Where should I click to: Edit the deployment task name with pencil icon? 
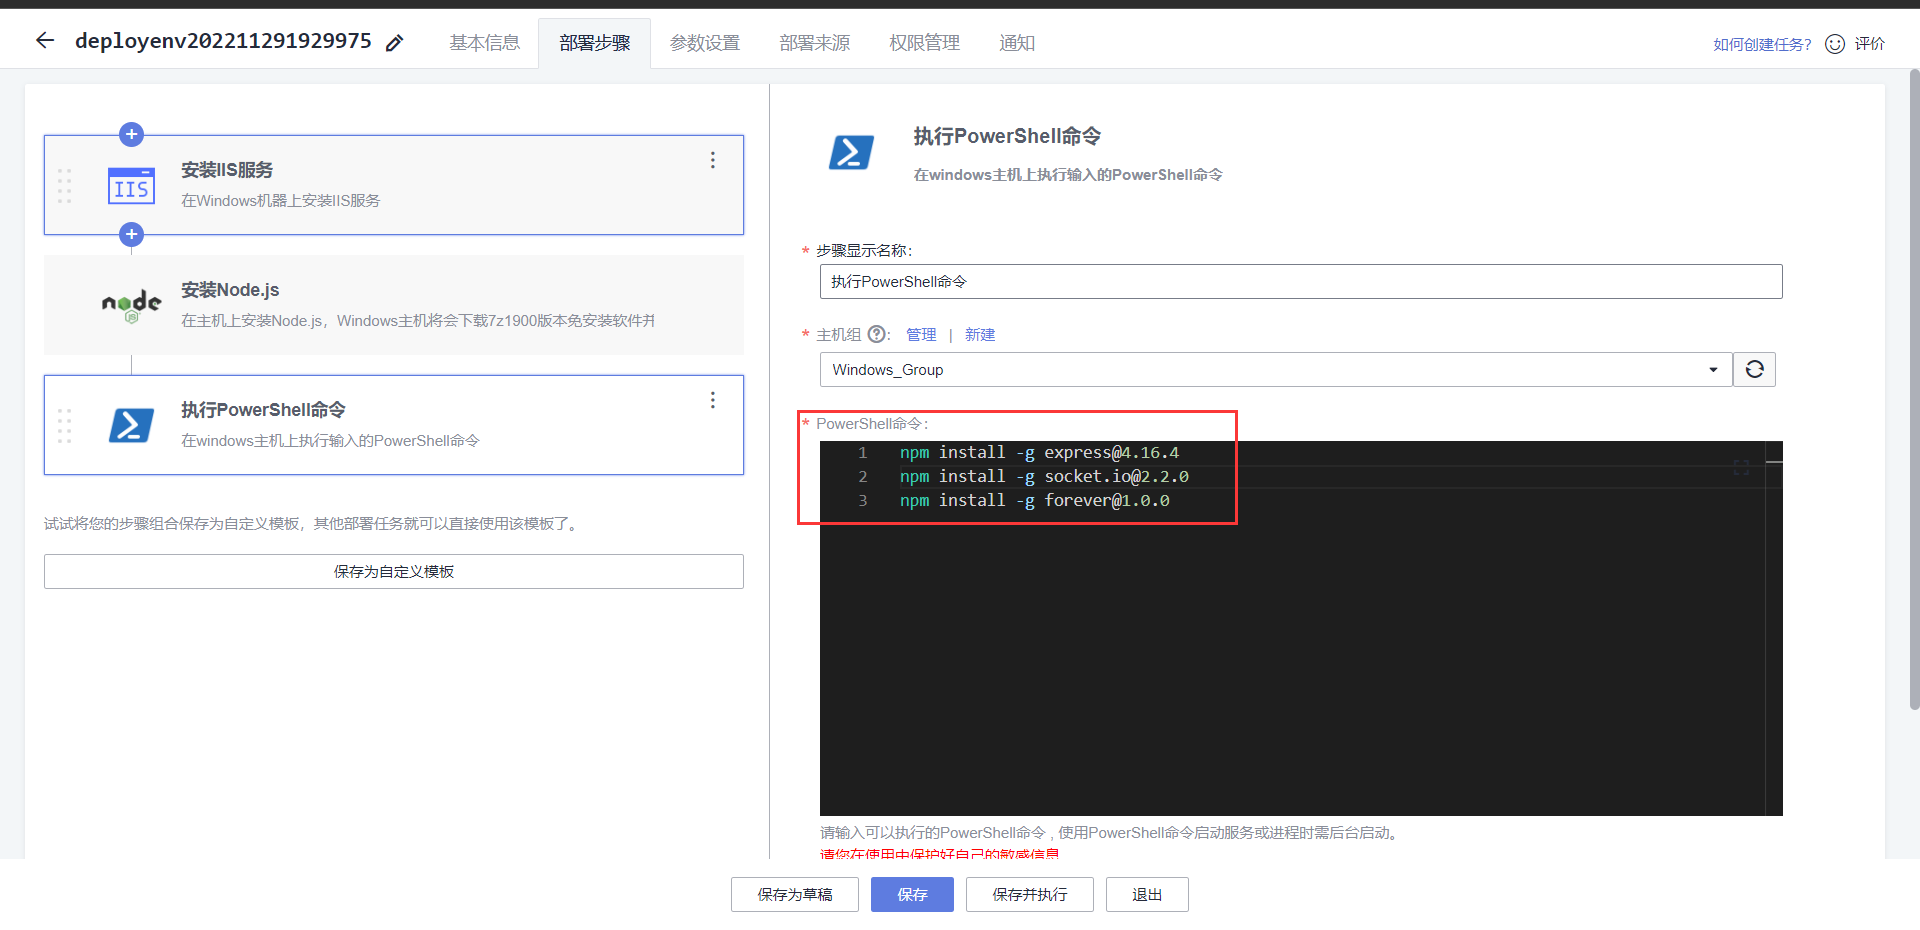pyautogui.click(x=395, y=42)
